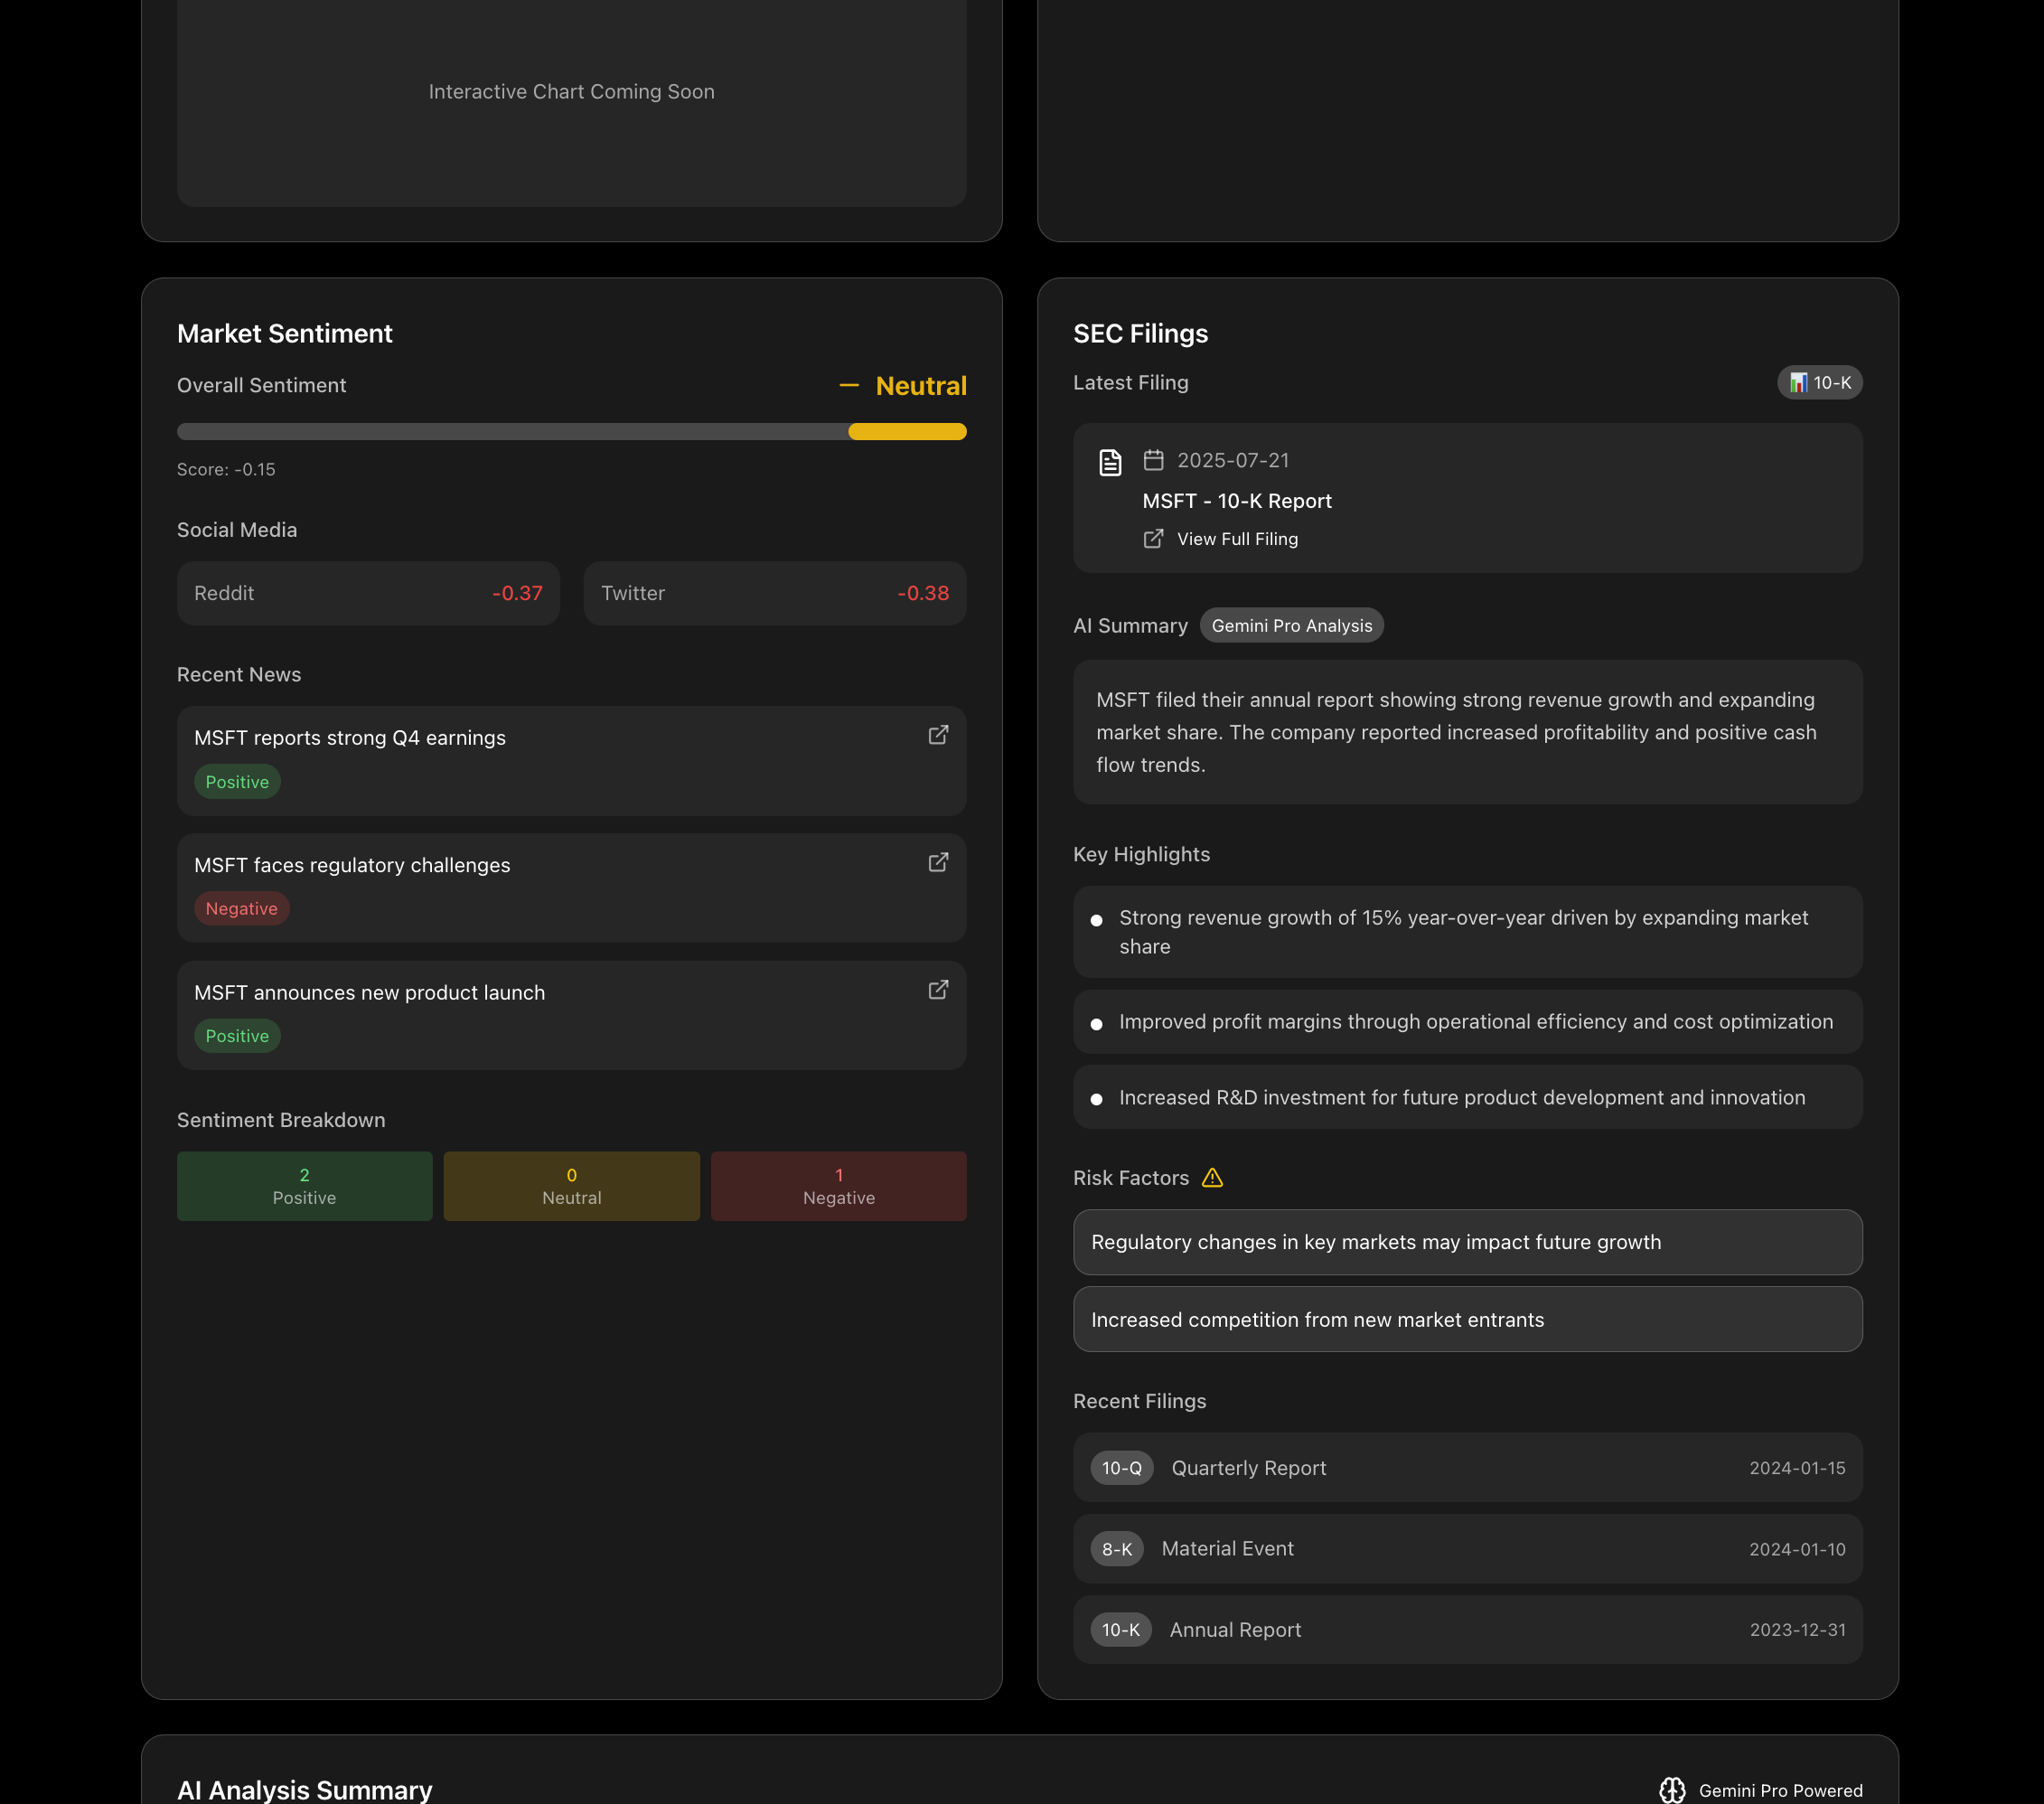
Task: Click the dash icon before Neutral sentiment
Action: (849, 386)
